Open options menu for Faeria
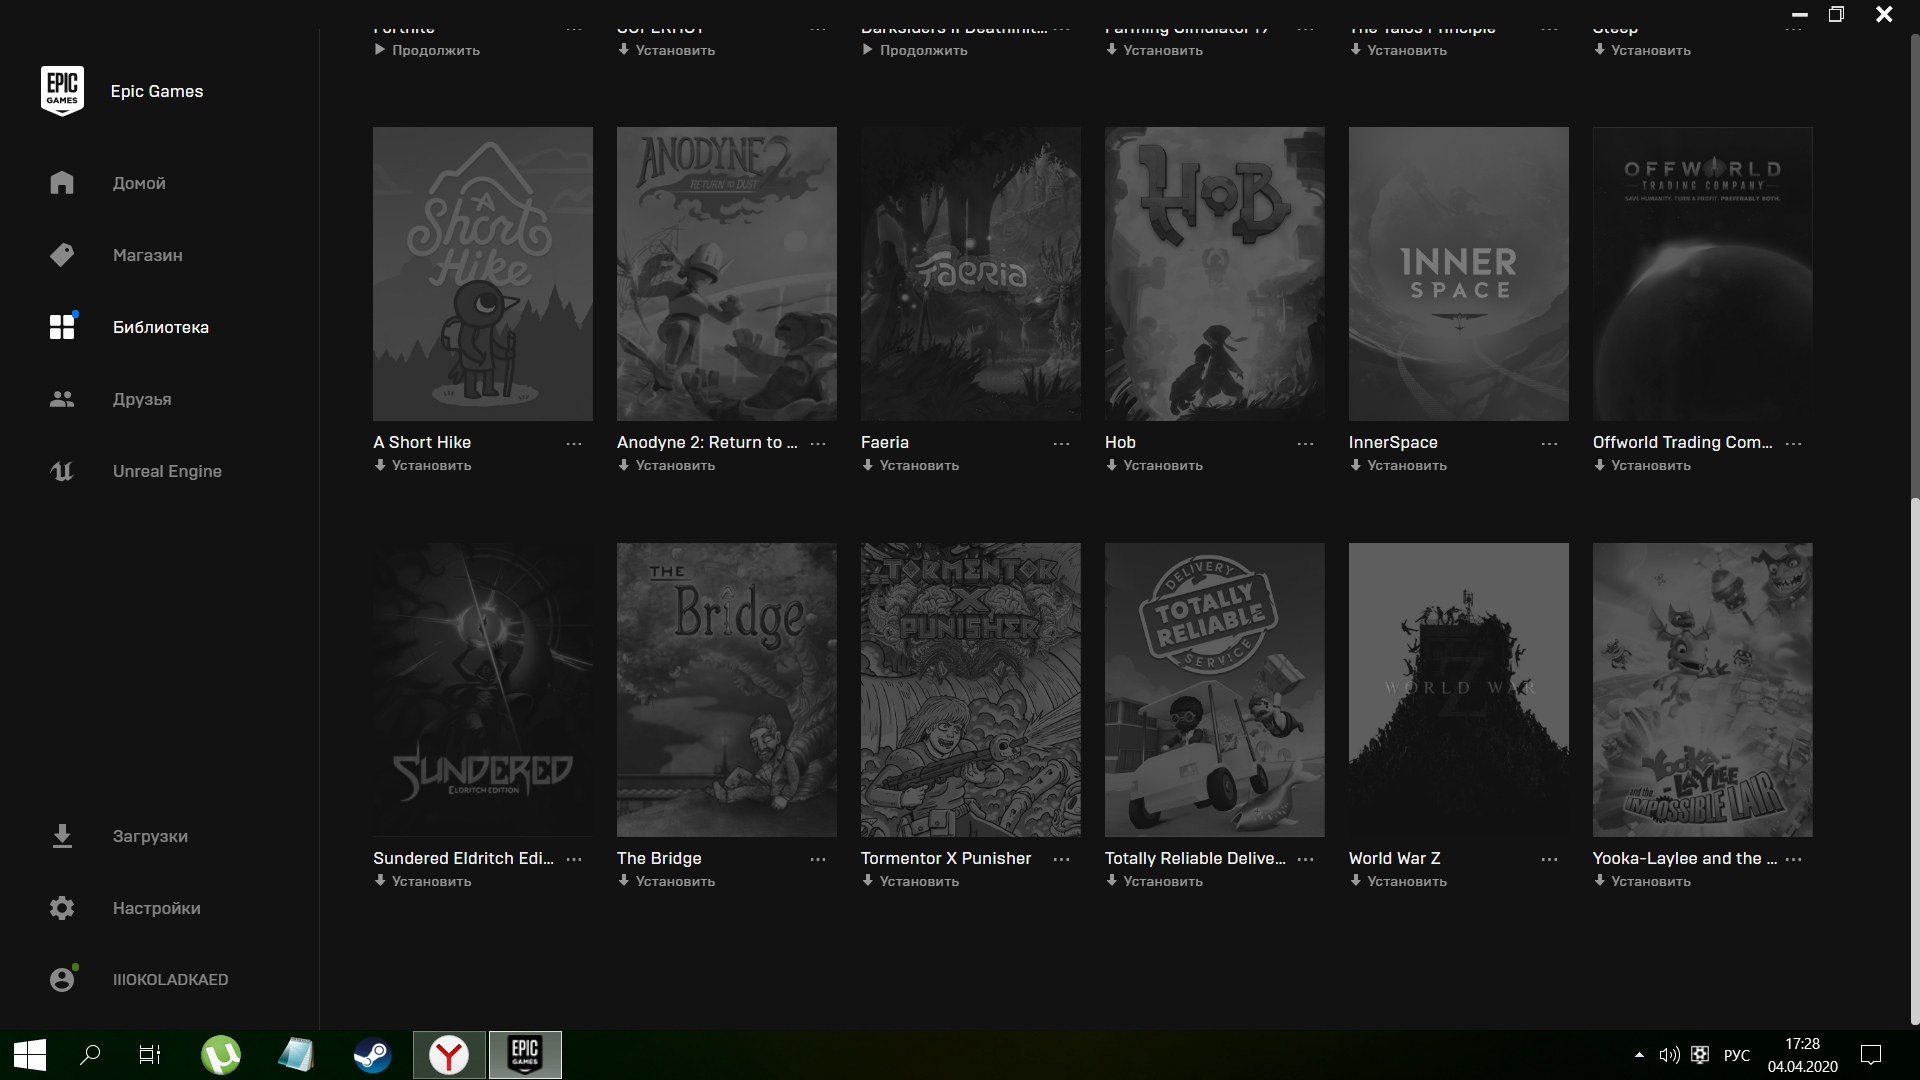 [x=1062, y=444]
